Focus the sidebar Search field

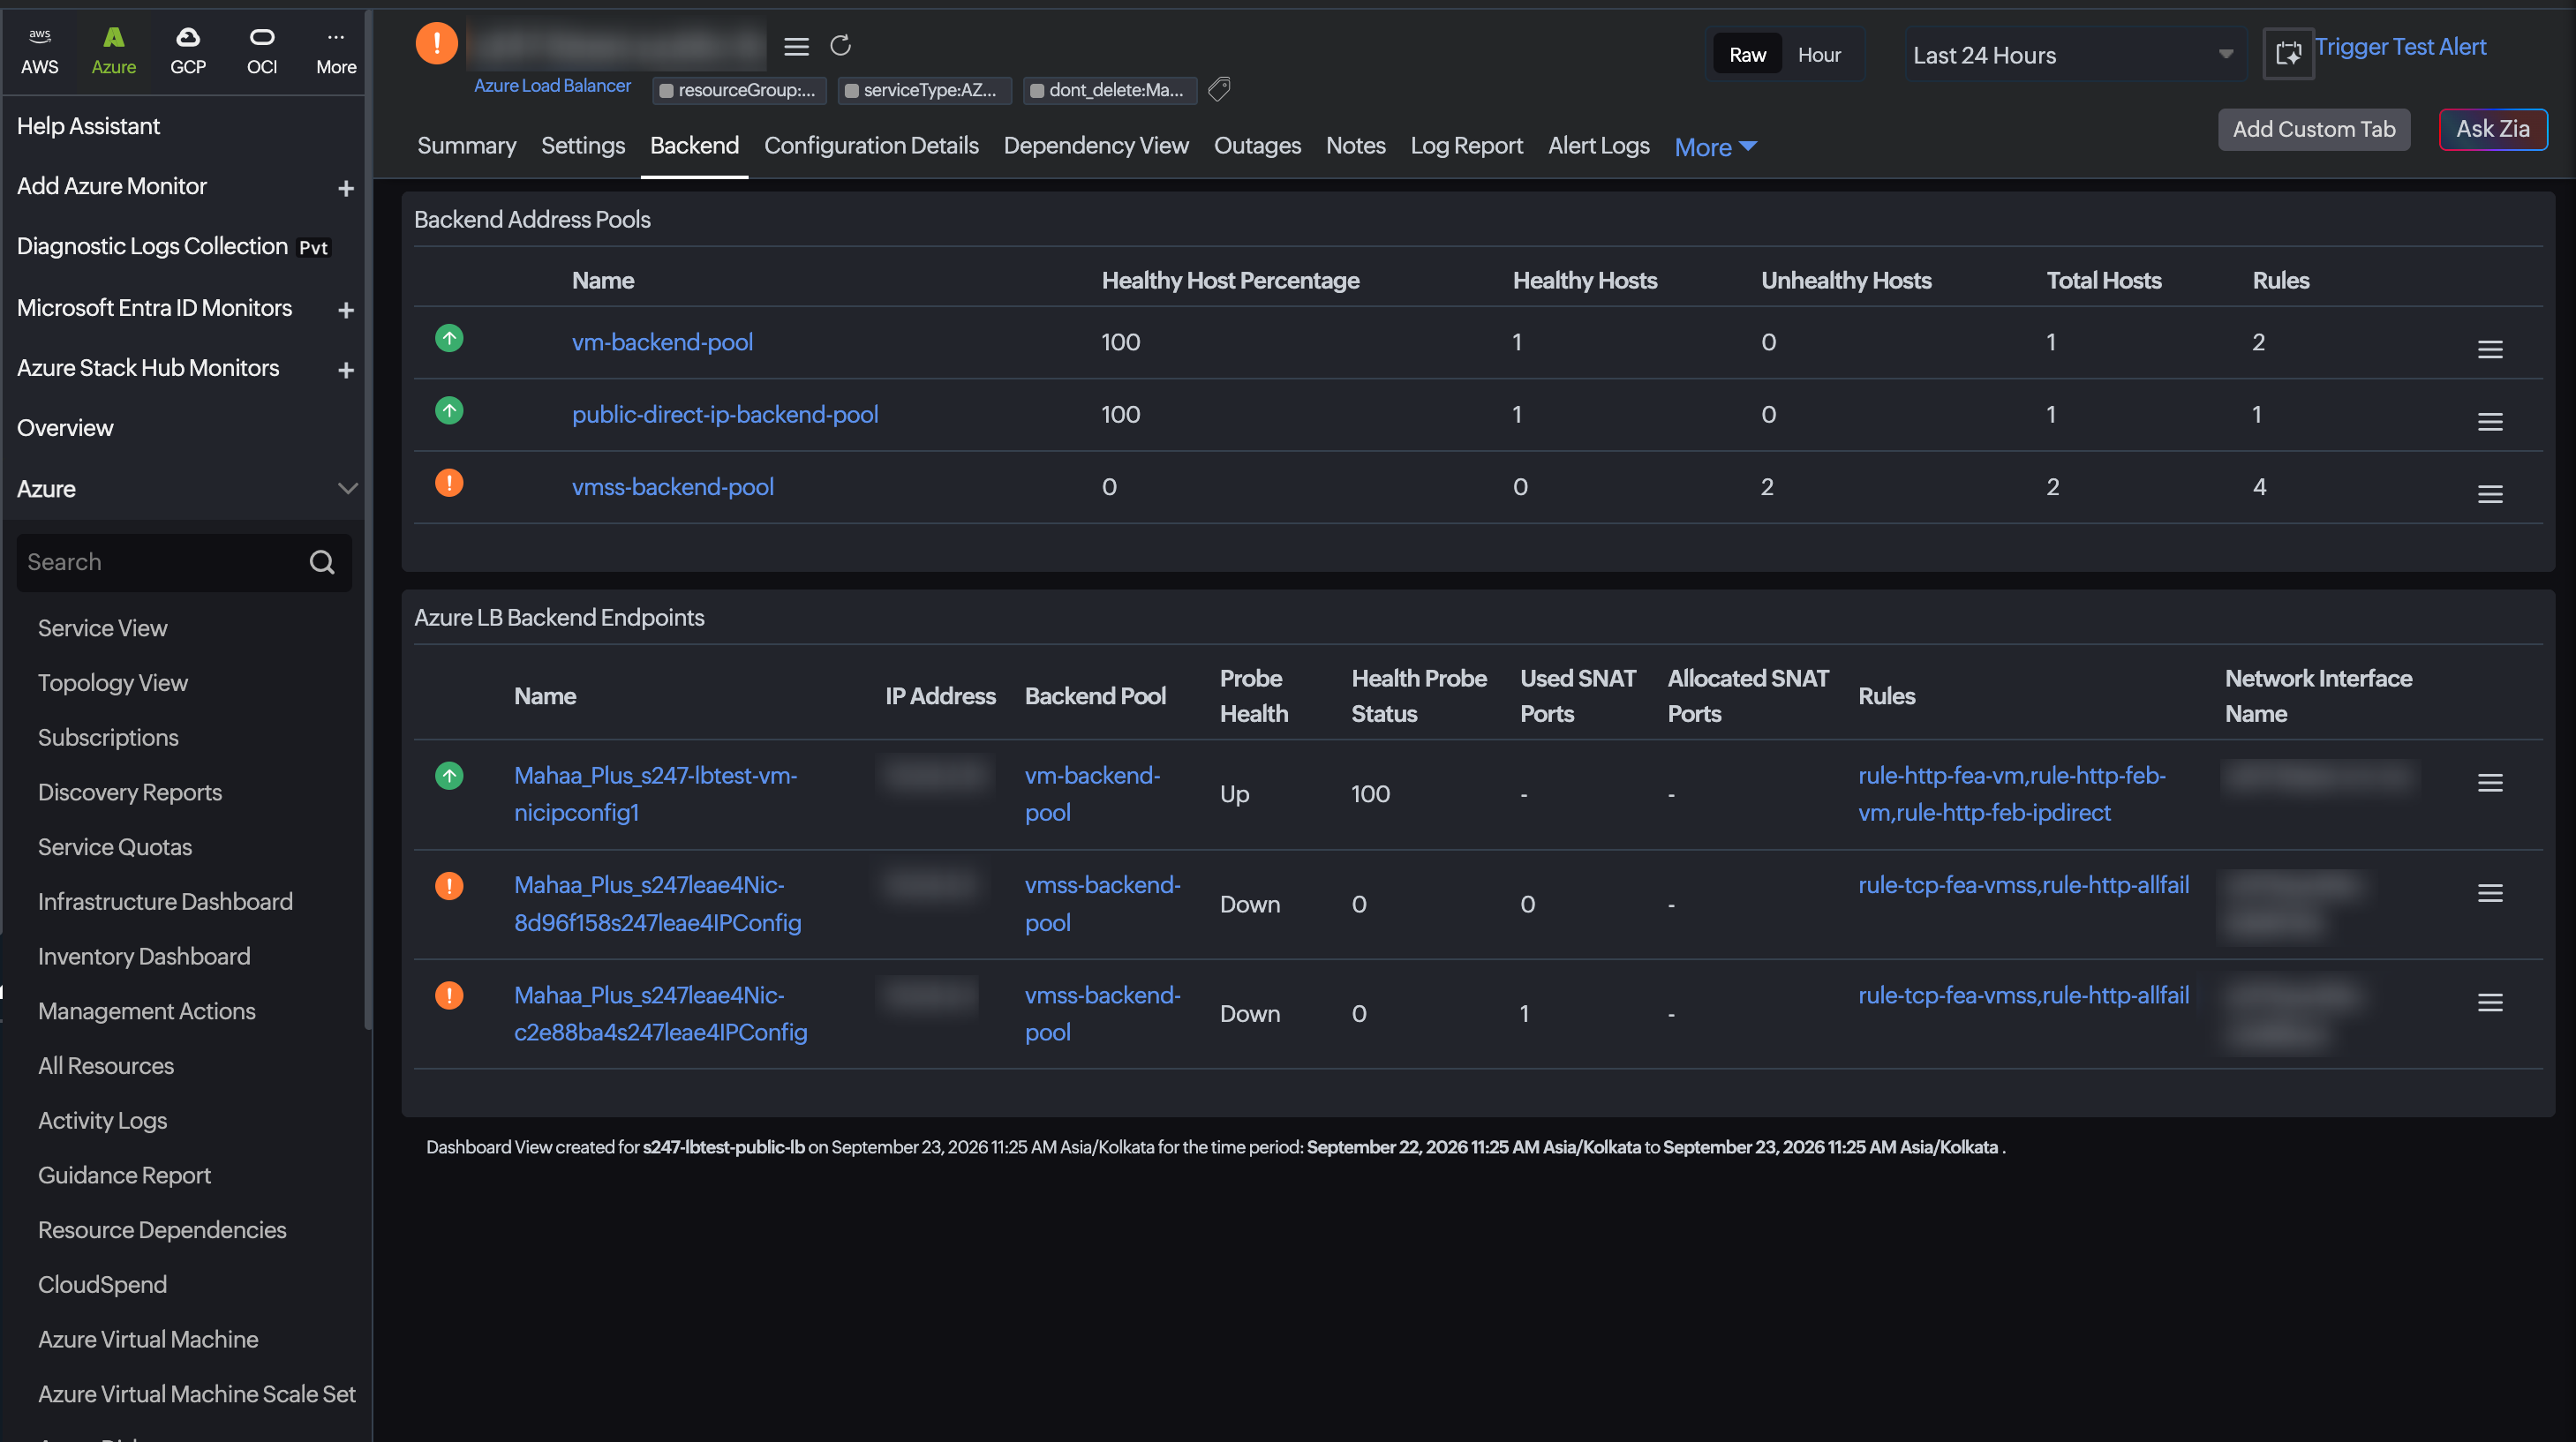(x=185, y=562)
